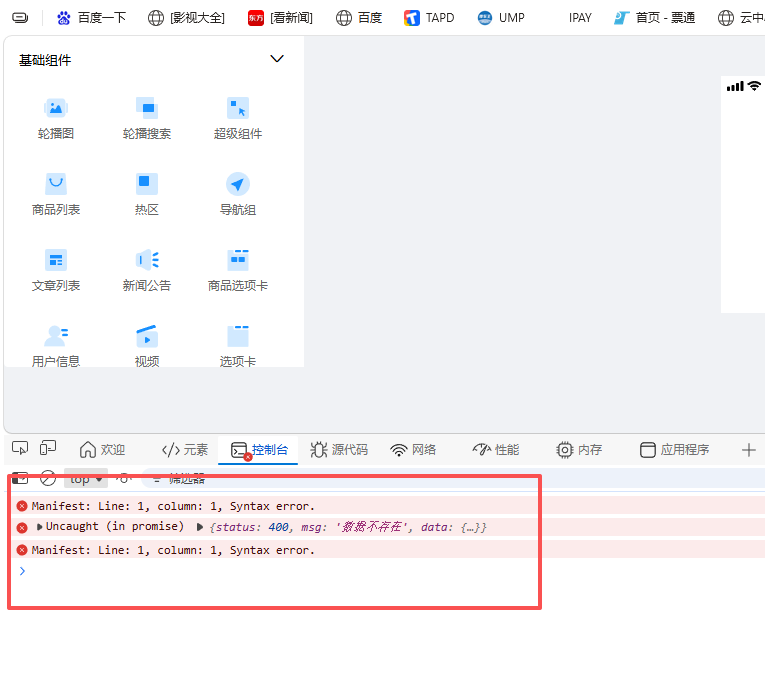The width and height of the screenshot is (765, 692).
Task: Activate the DevTools inspect element picker
Action: point(20,448)
